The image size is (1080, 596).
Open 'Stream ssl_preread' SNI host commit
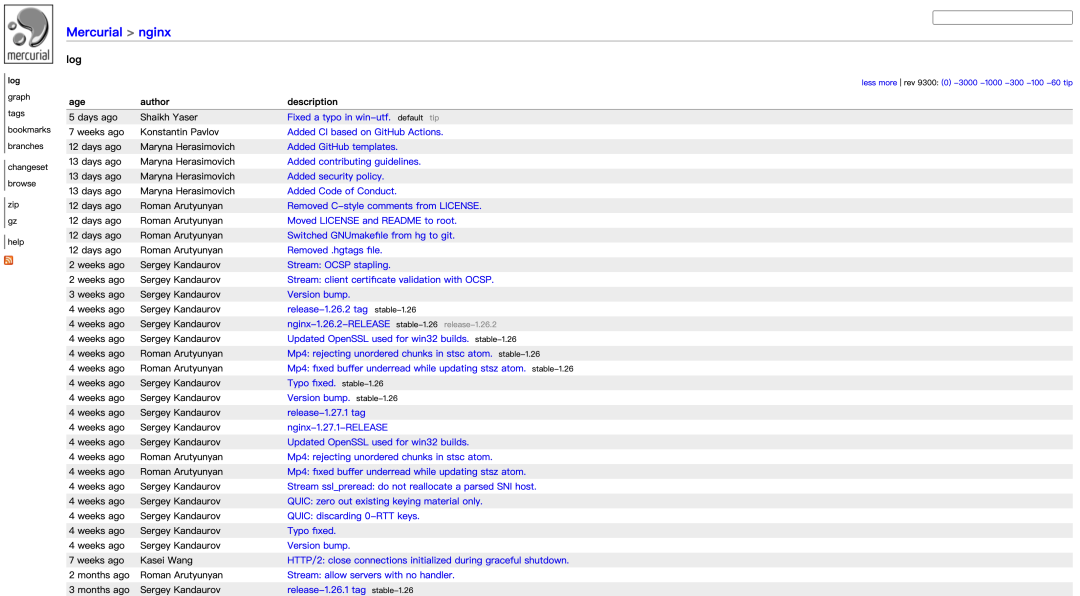412,486
